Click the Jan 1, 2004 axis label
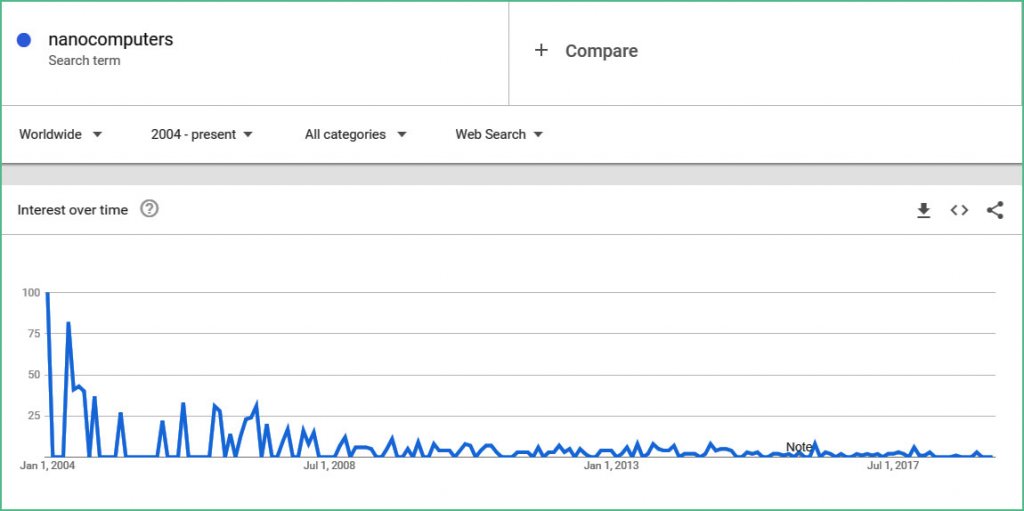Screen dimensions: 1024x511 48,465
